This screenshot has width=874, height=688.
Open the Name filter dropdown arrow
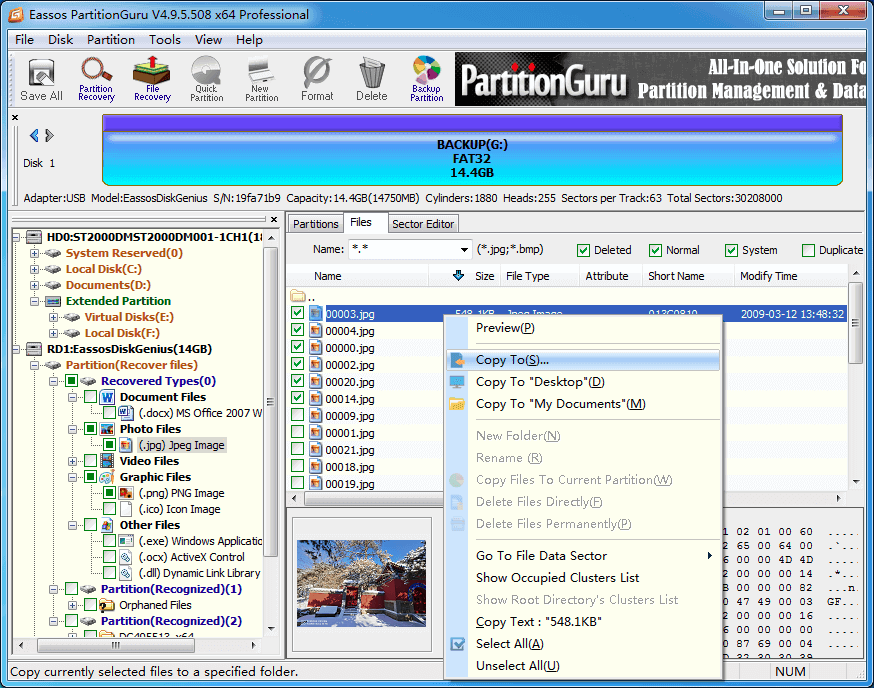pos(464,250)
